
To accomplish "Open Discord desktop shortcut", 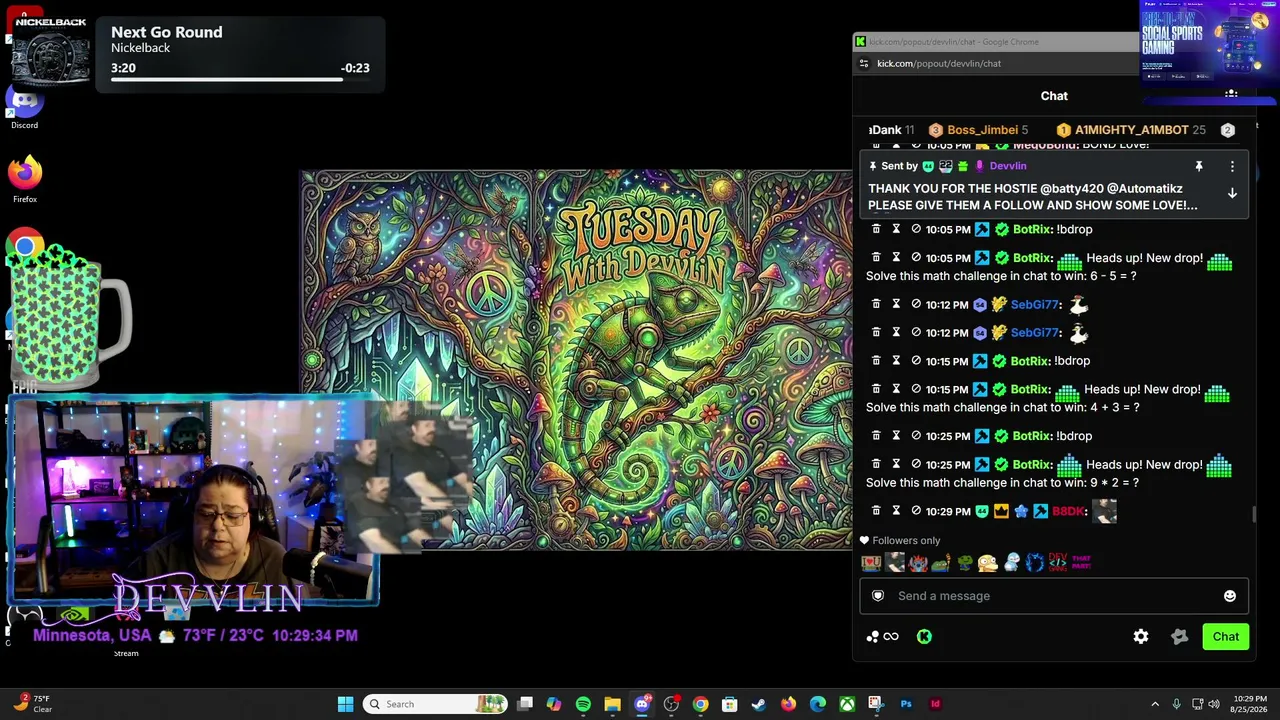I will [x=25, y=107].
